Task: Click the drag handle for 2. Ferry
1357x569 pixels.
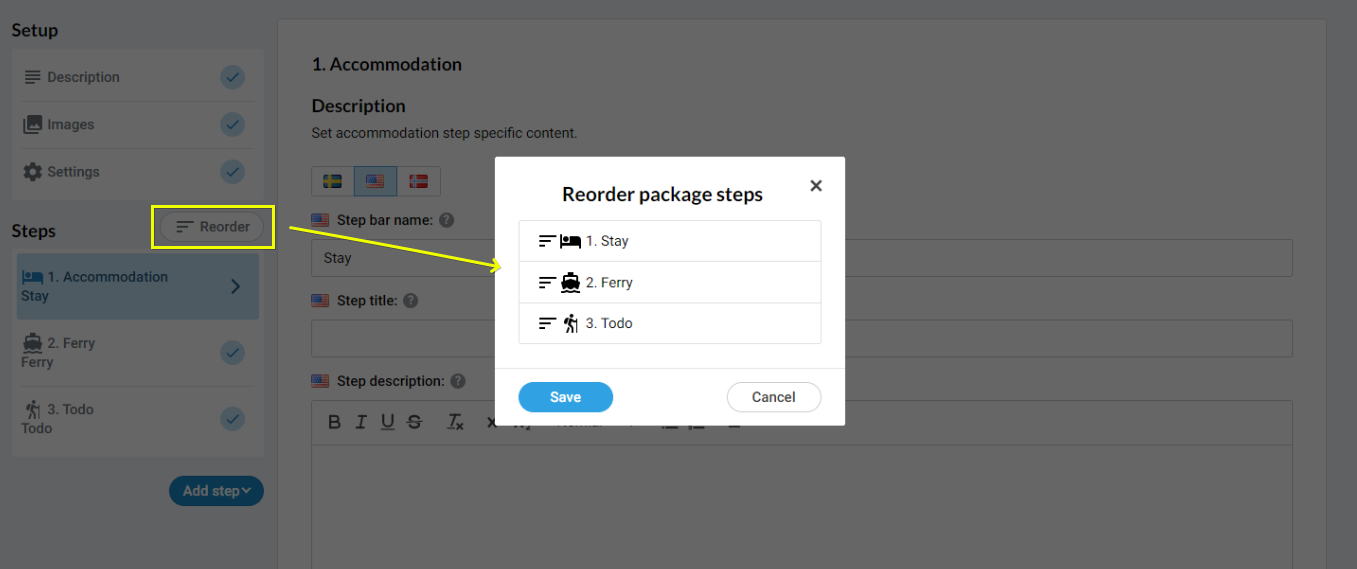Action: pos(547,283)
